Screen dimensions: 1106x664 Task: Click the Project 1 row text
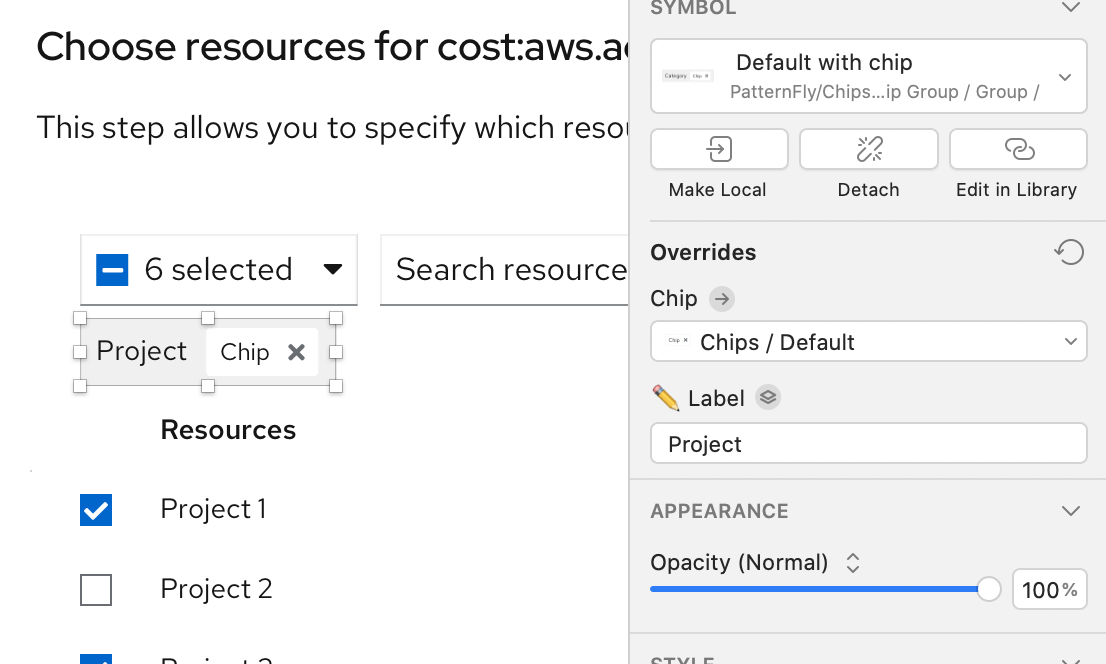pos(213,509)
